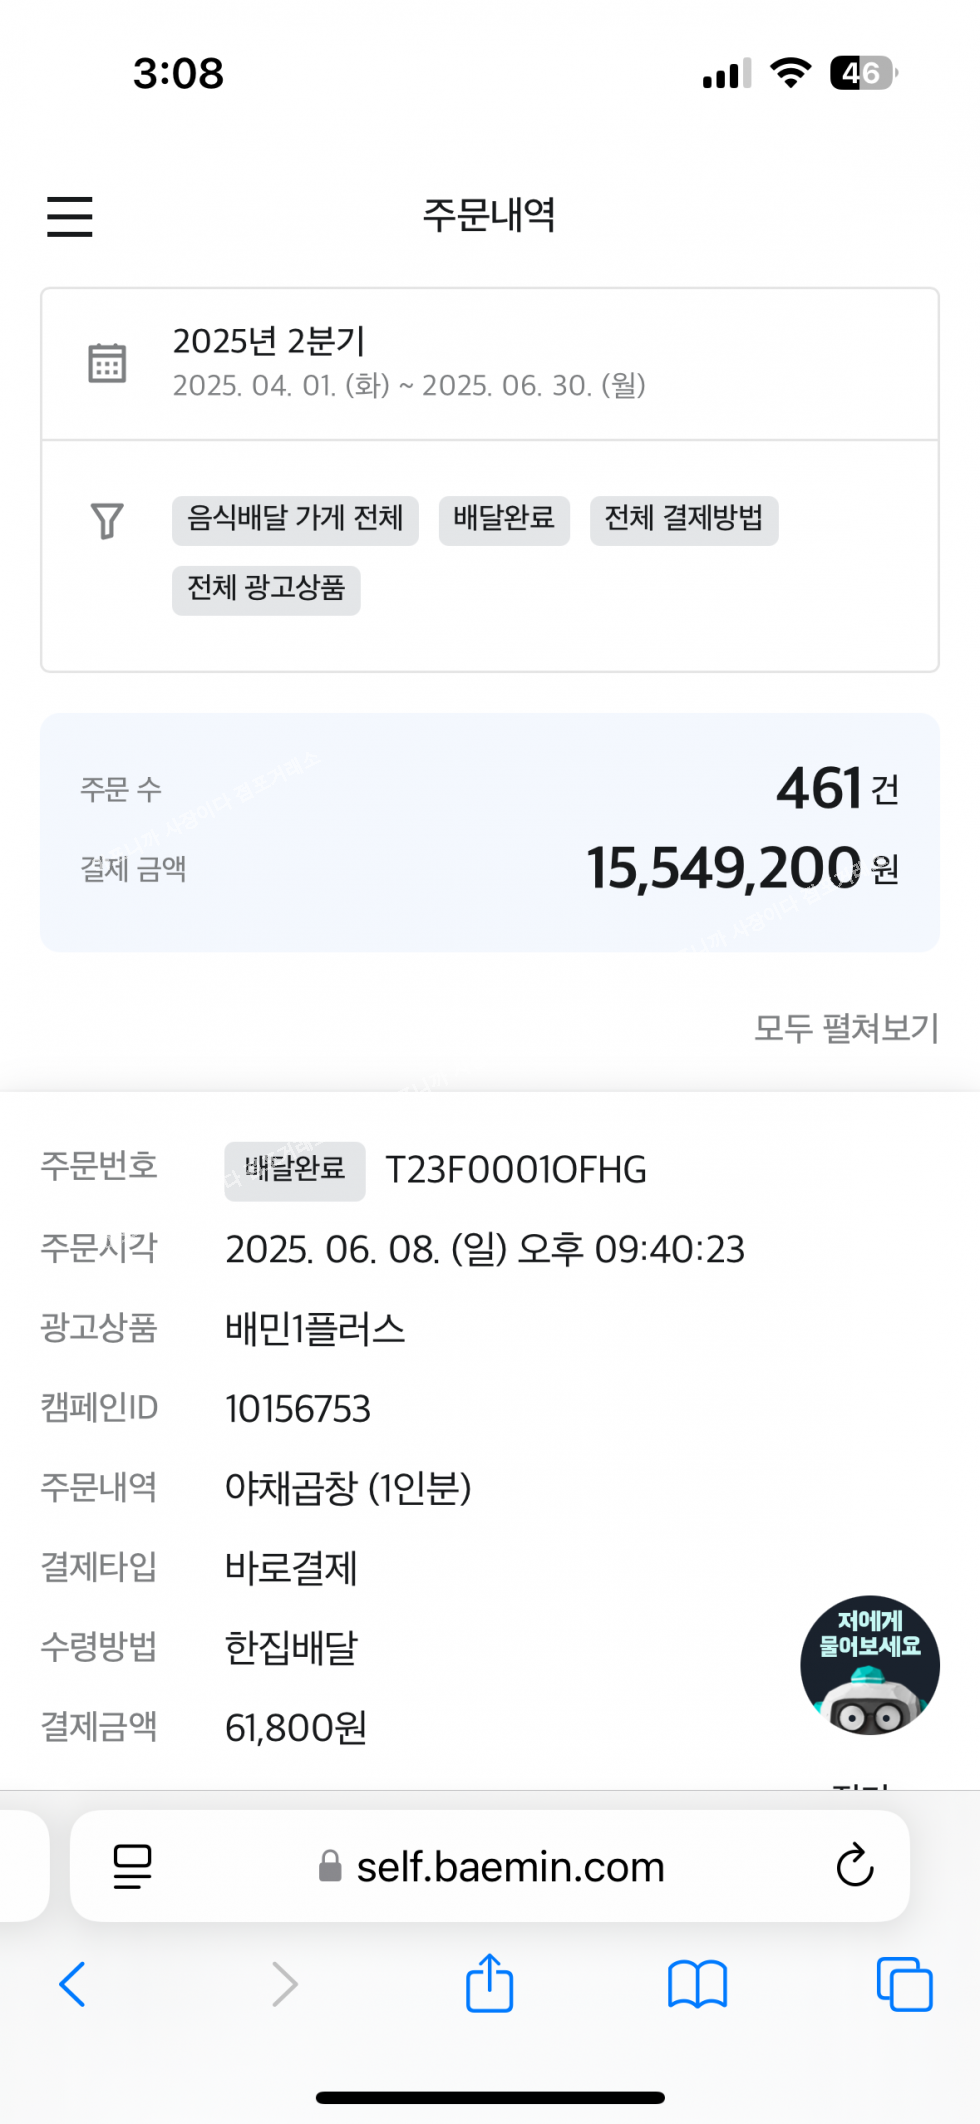The image size is (980, 2124).
Task: Tap the self.baemin.com address field
Action: tap(490, 1866)
